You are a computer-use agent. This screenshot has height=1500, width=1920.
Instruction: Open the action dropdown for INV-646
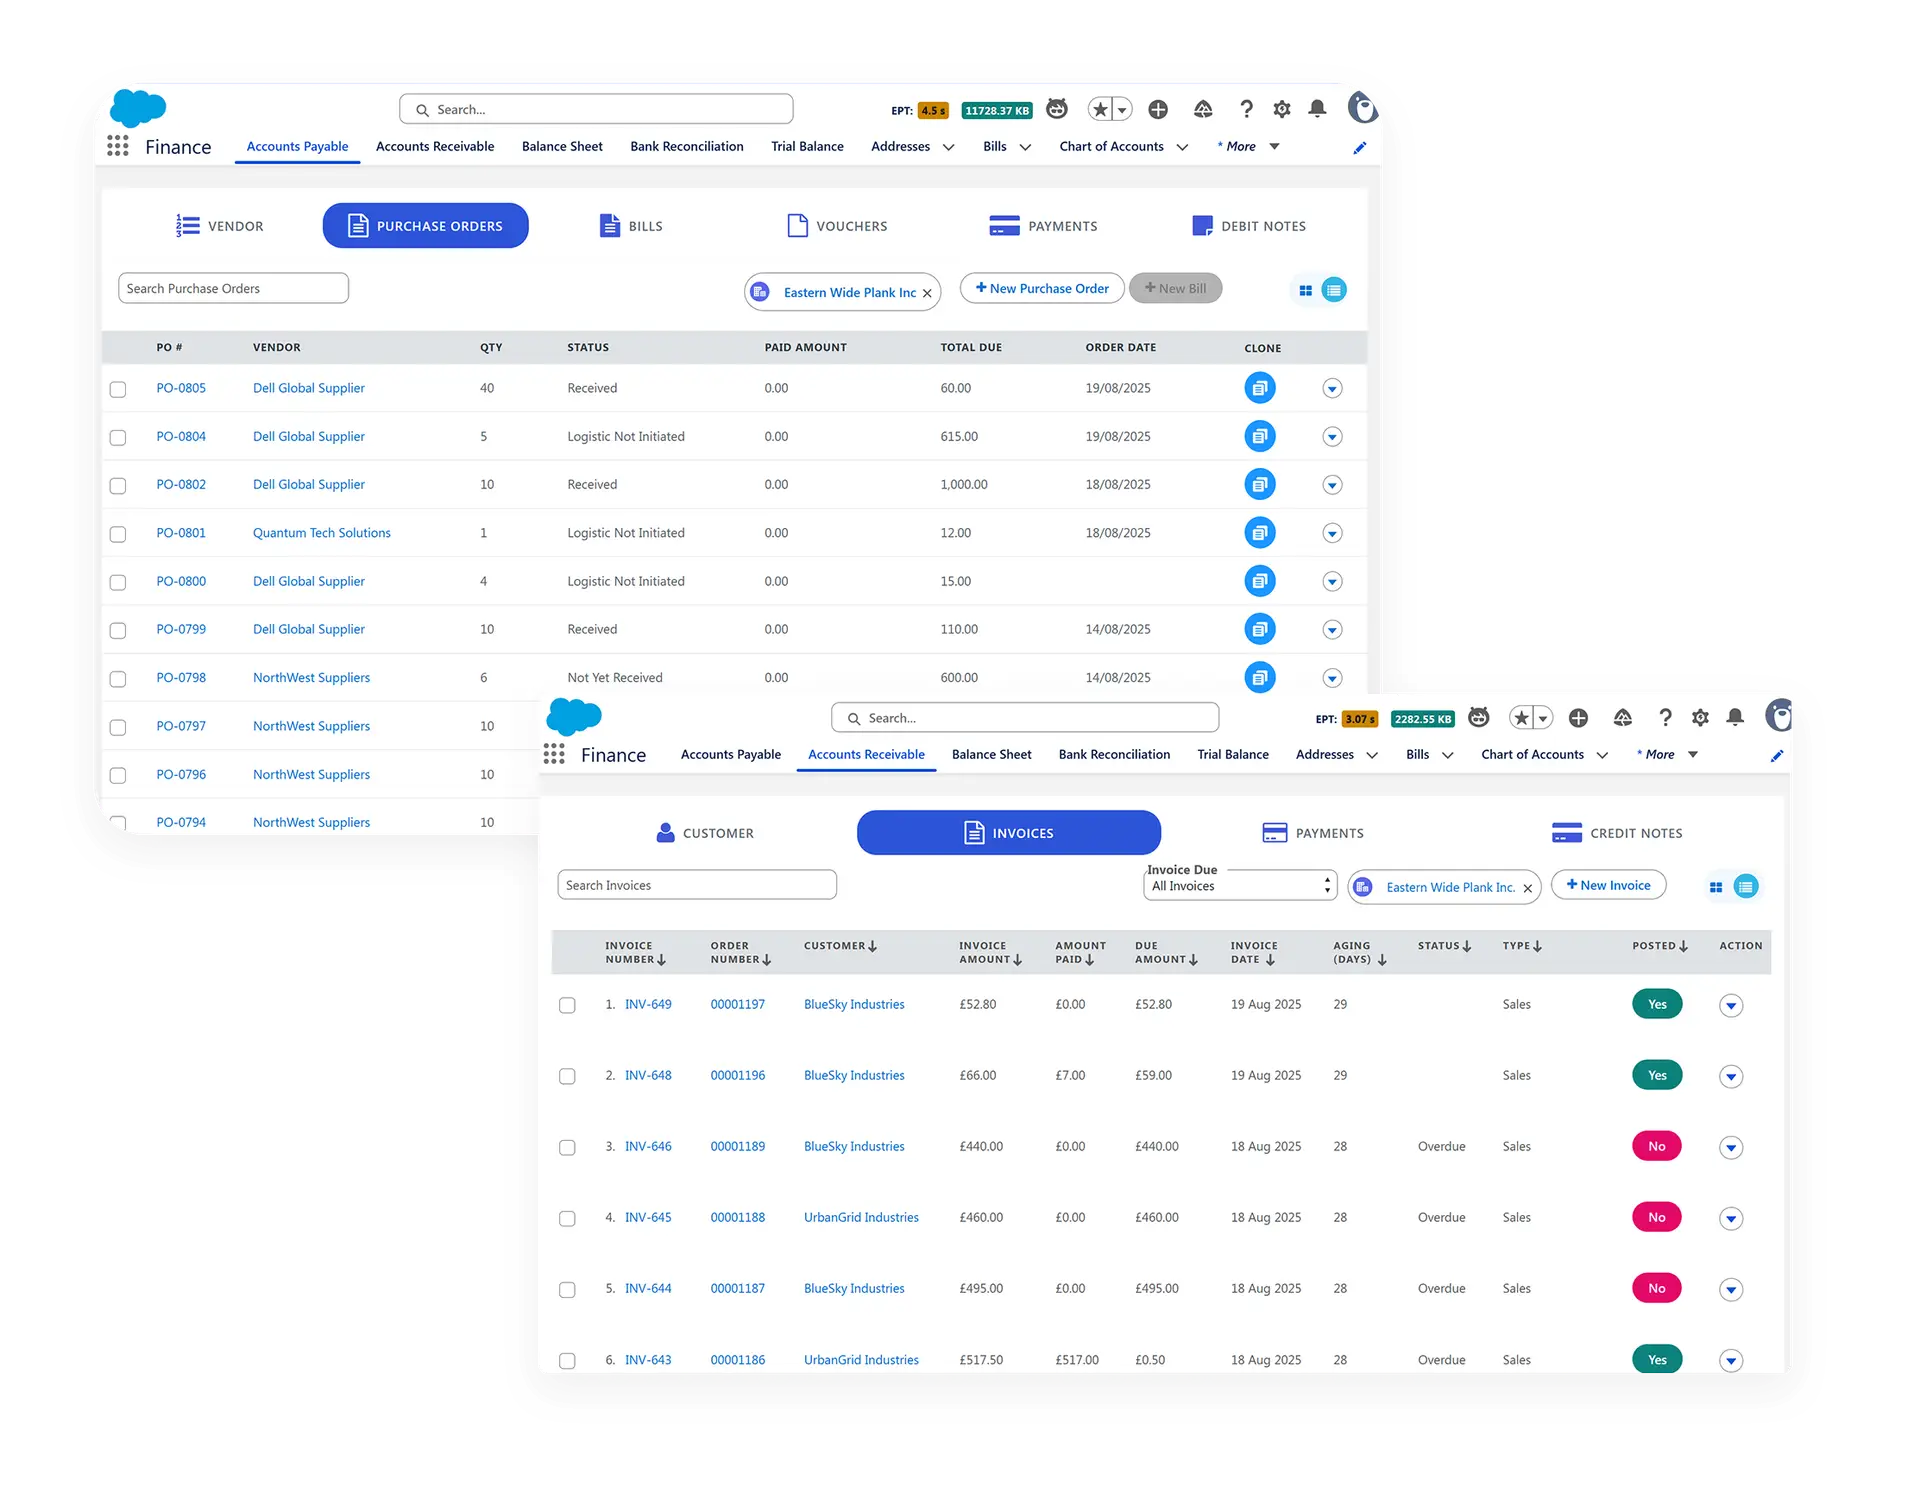[x=1731, y=1148]
